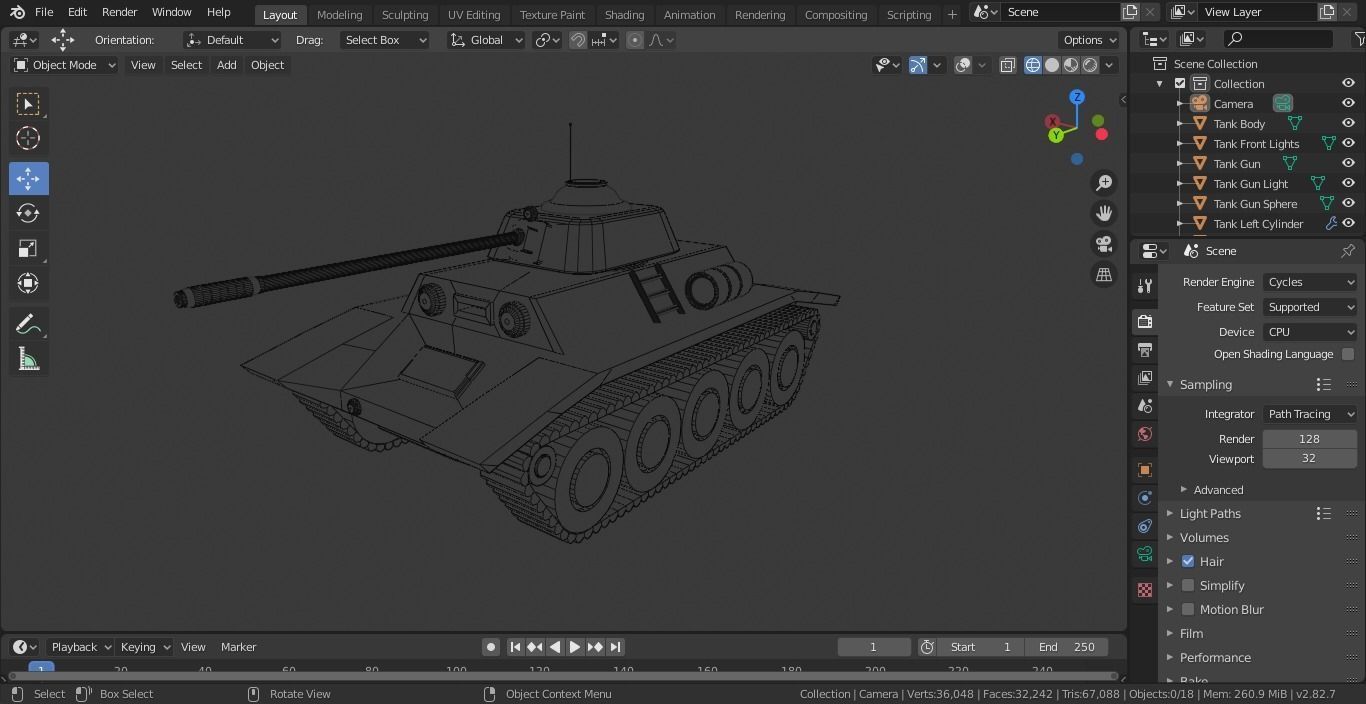
Task: Open the Render Engine dropdown
Action: click(x=1310, y=282)
